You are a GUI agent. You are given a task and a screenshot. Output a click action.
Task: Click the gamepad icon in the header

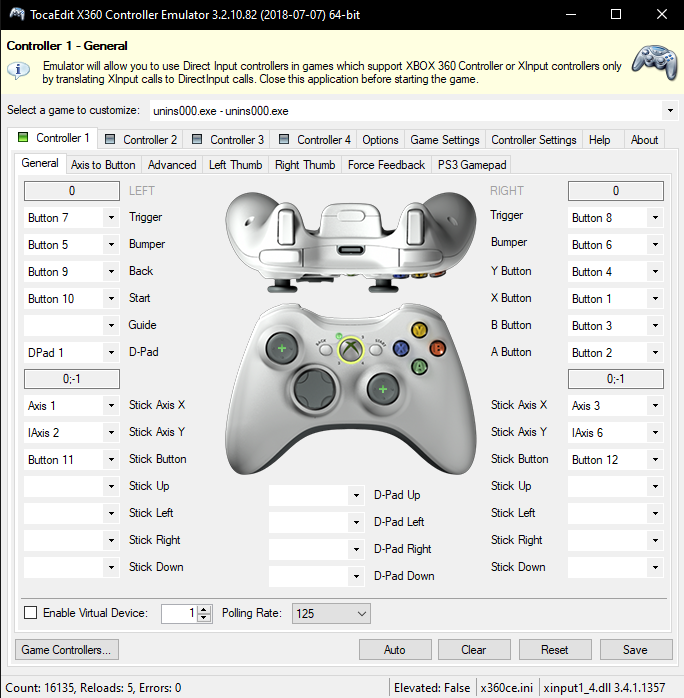point(655,62)
